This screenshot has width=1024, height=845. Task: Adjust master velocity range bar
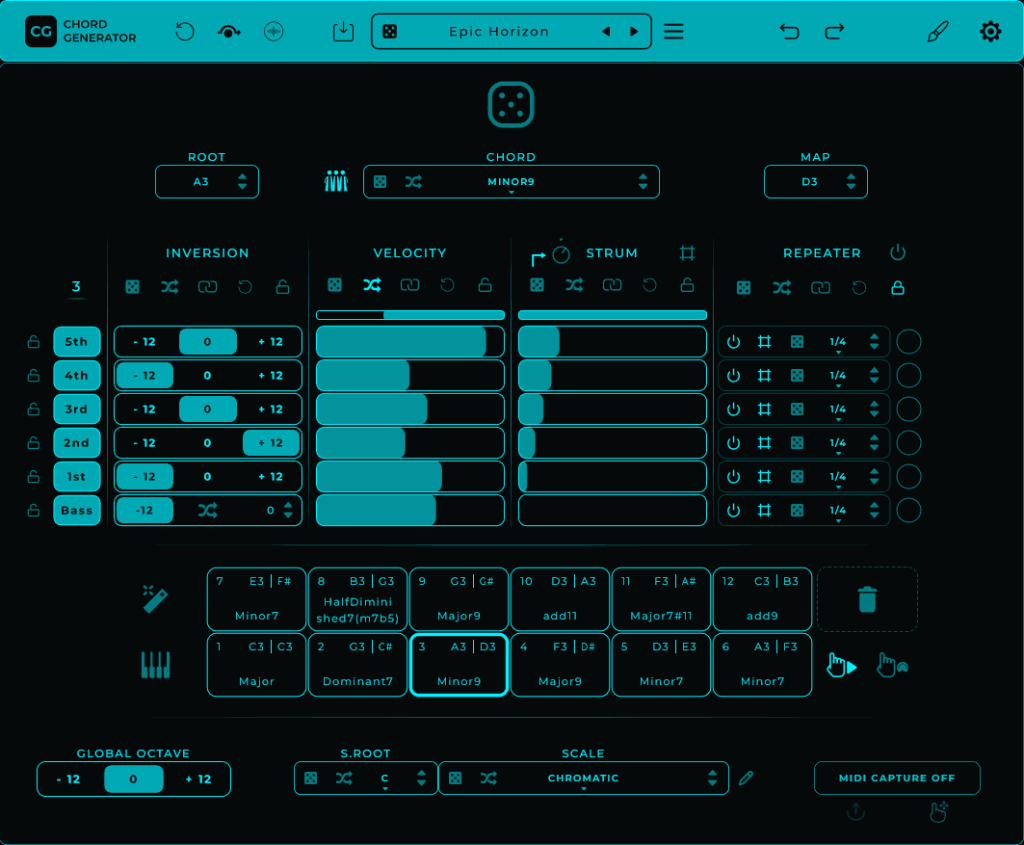point(410,315)
